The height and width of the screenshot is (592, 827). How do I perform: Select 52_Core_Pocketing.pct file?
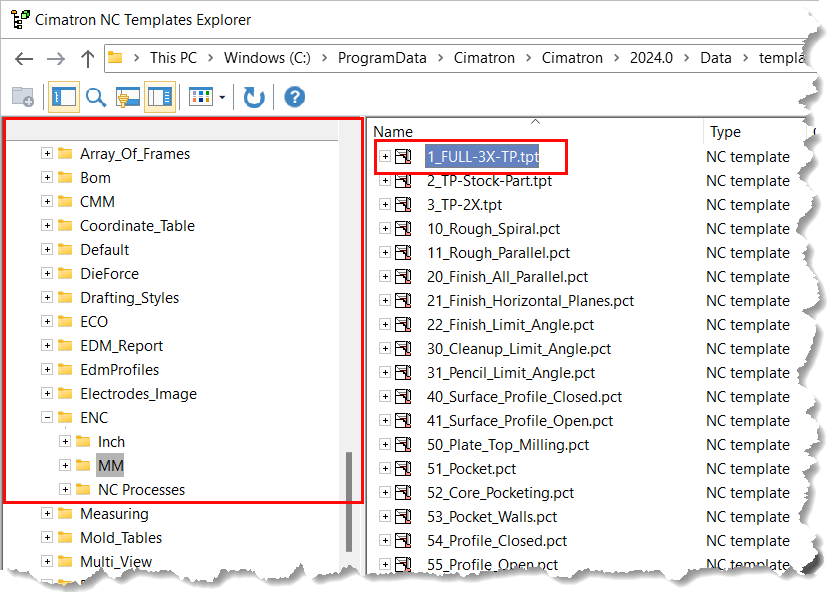point(501,492)
